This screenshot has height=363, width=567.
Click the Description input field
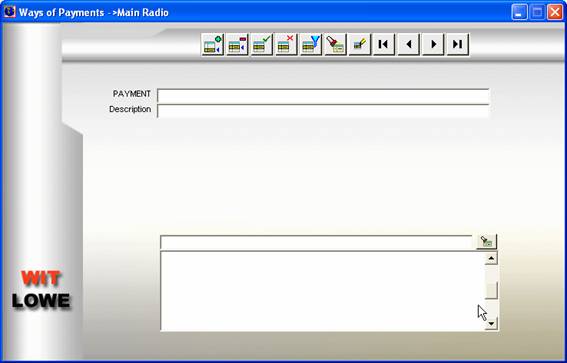(323, 111)
